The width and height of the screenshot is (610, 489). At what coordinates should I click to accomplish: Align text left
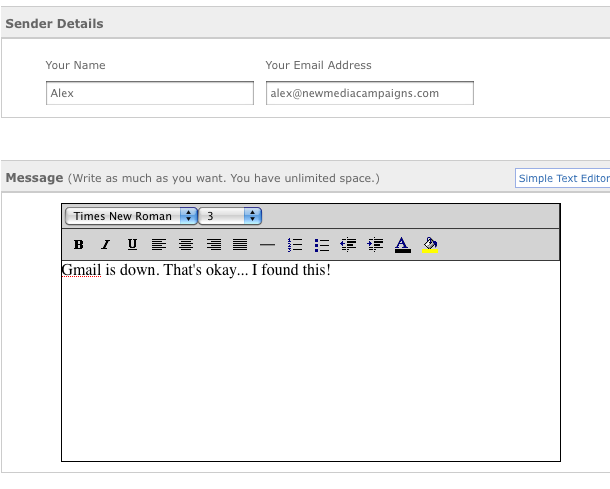click(x=159, y=245)
